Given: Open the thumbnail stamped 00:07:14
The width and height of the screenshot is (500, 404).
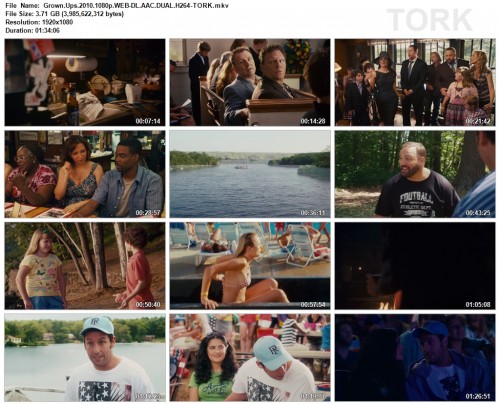Looking at the screenshot, I should (85, 82).
